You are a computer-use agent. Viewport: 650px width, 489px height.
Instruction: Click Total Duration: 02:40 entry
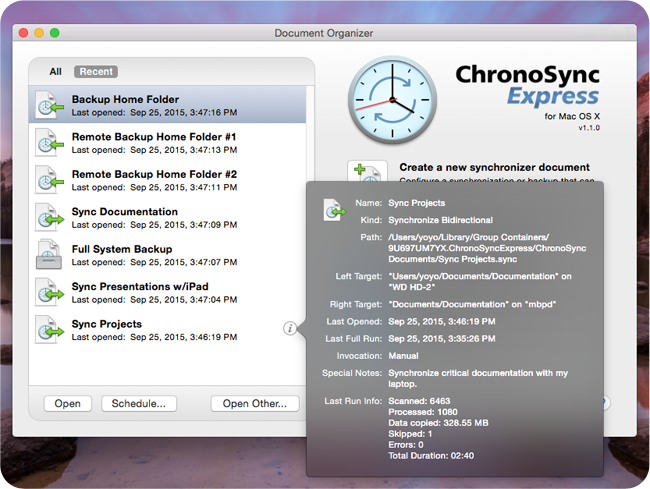pyautogui.click(x=431, y=456)
